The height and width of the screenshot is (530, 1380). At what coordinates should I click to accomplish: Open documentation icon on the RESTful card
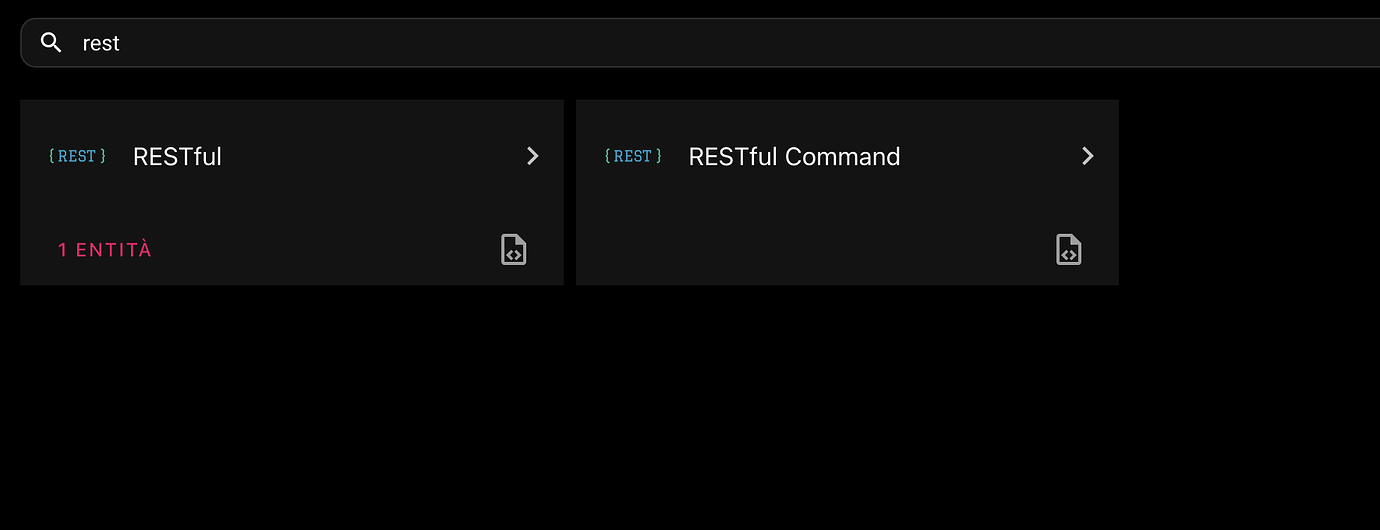(x=513, y=249)
